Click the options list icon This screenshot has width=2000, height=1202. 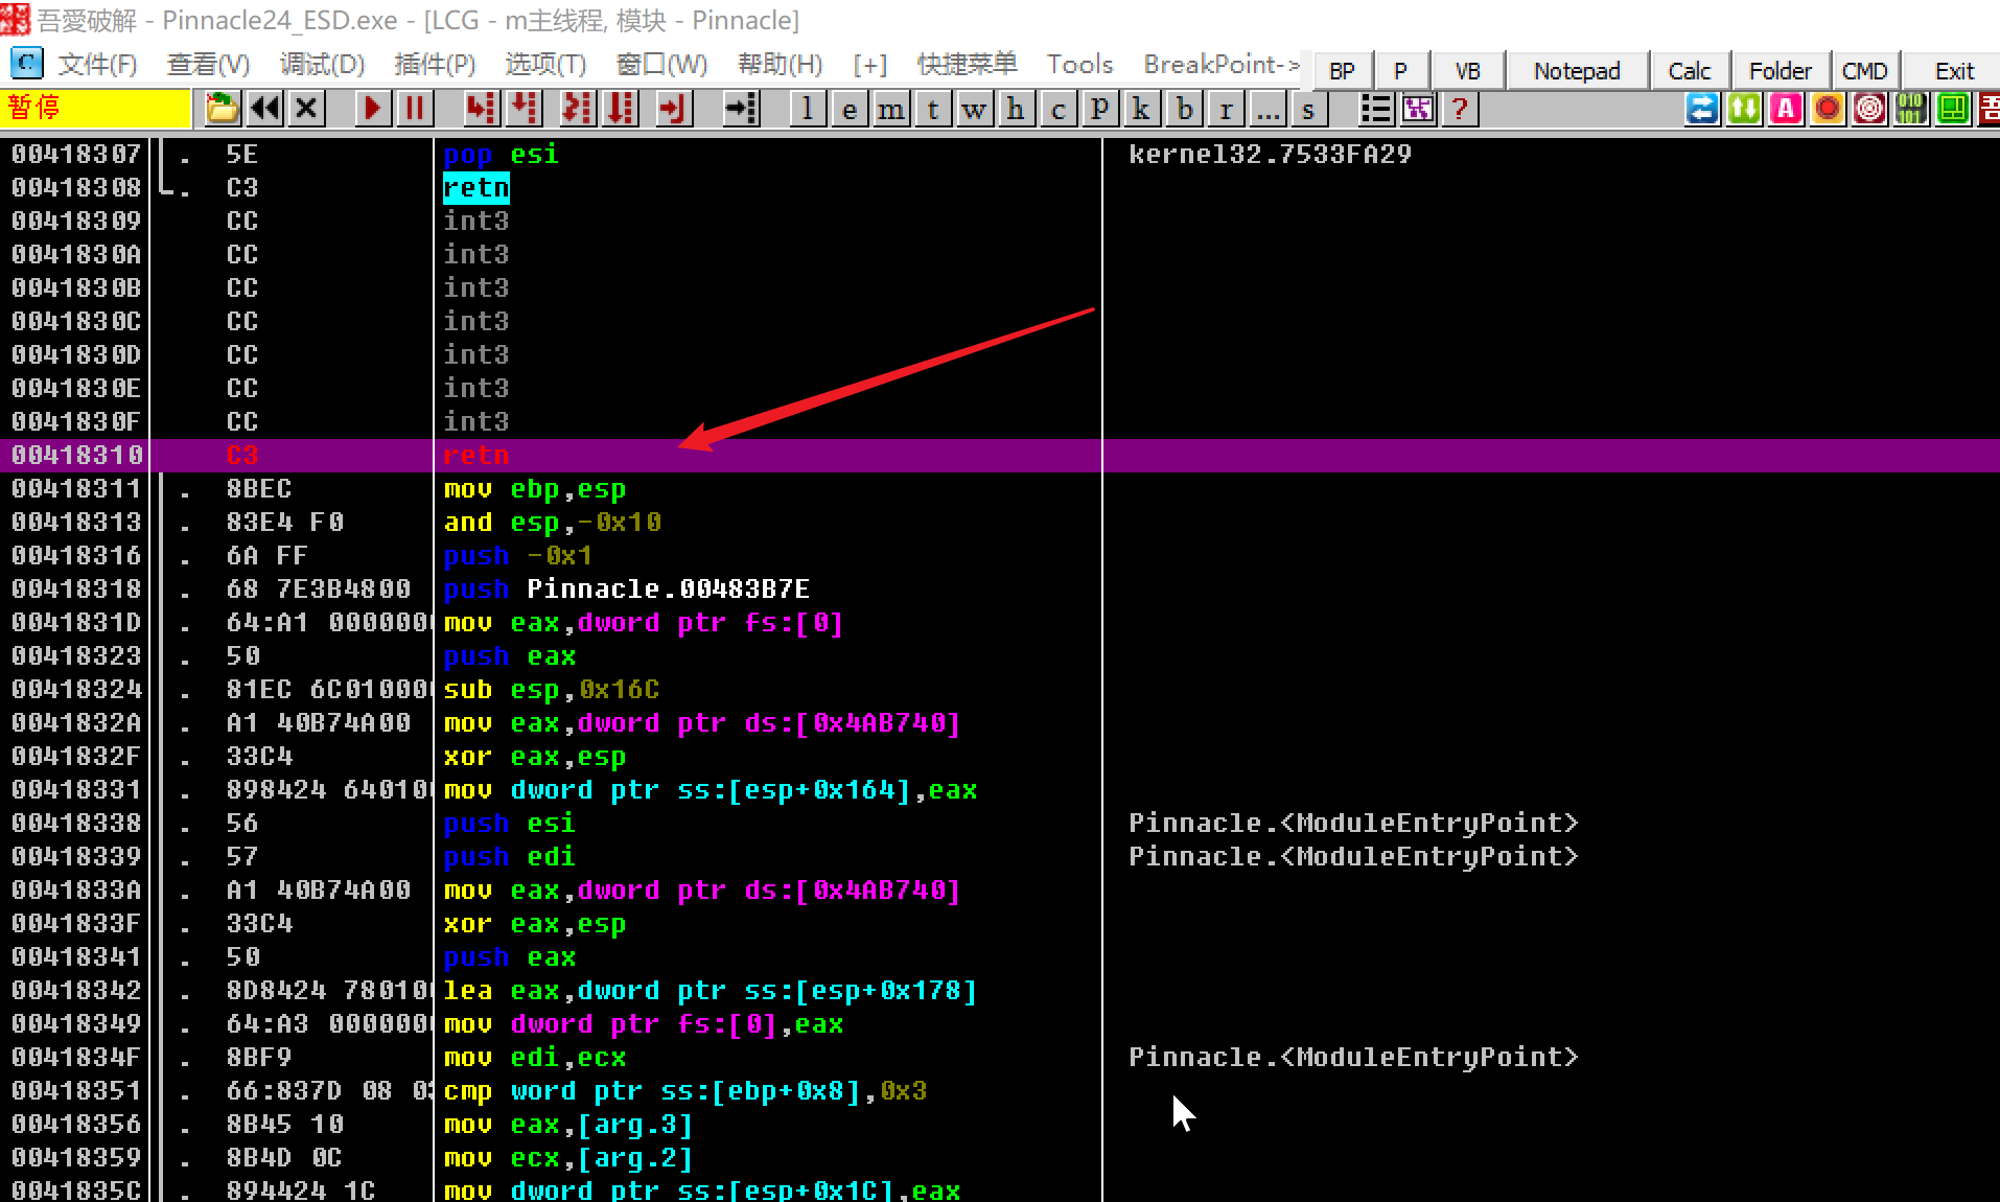1376,108
